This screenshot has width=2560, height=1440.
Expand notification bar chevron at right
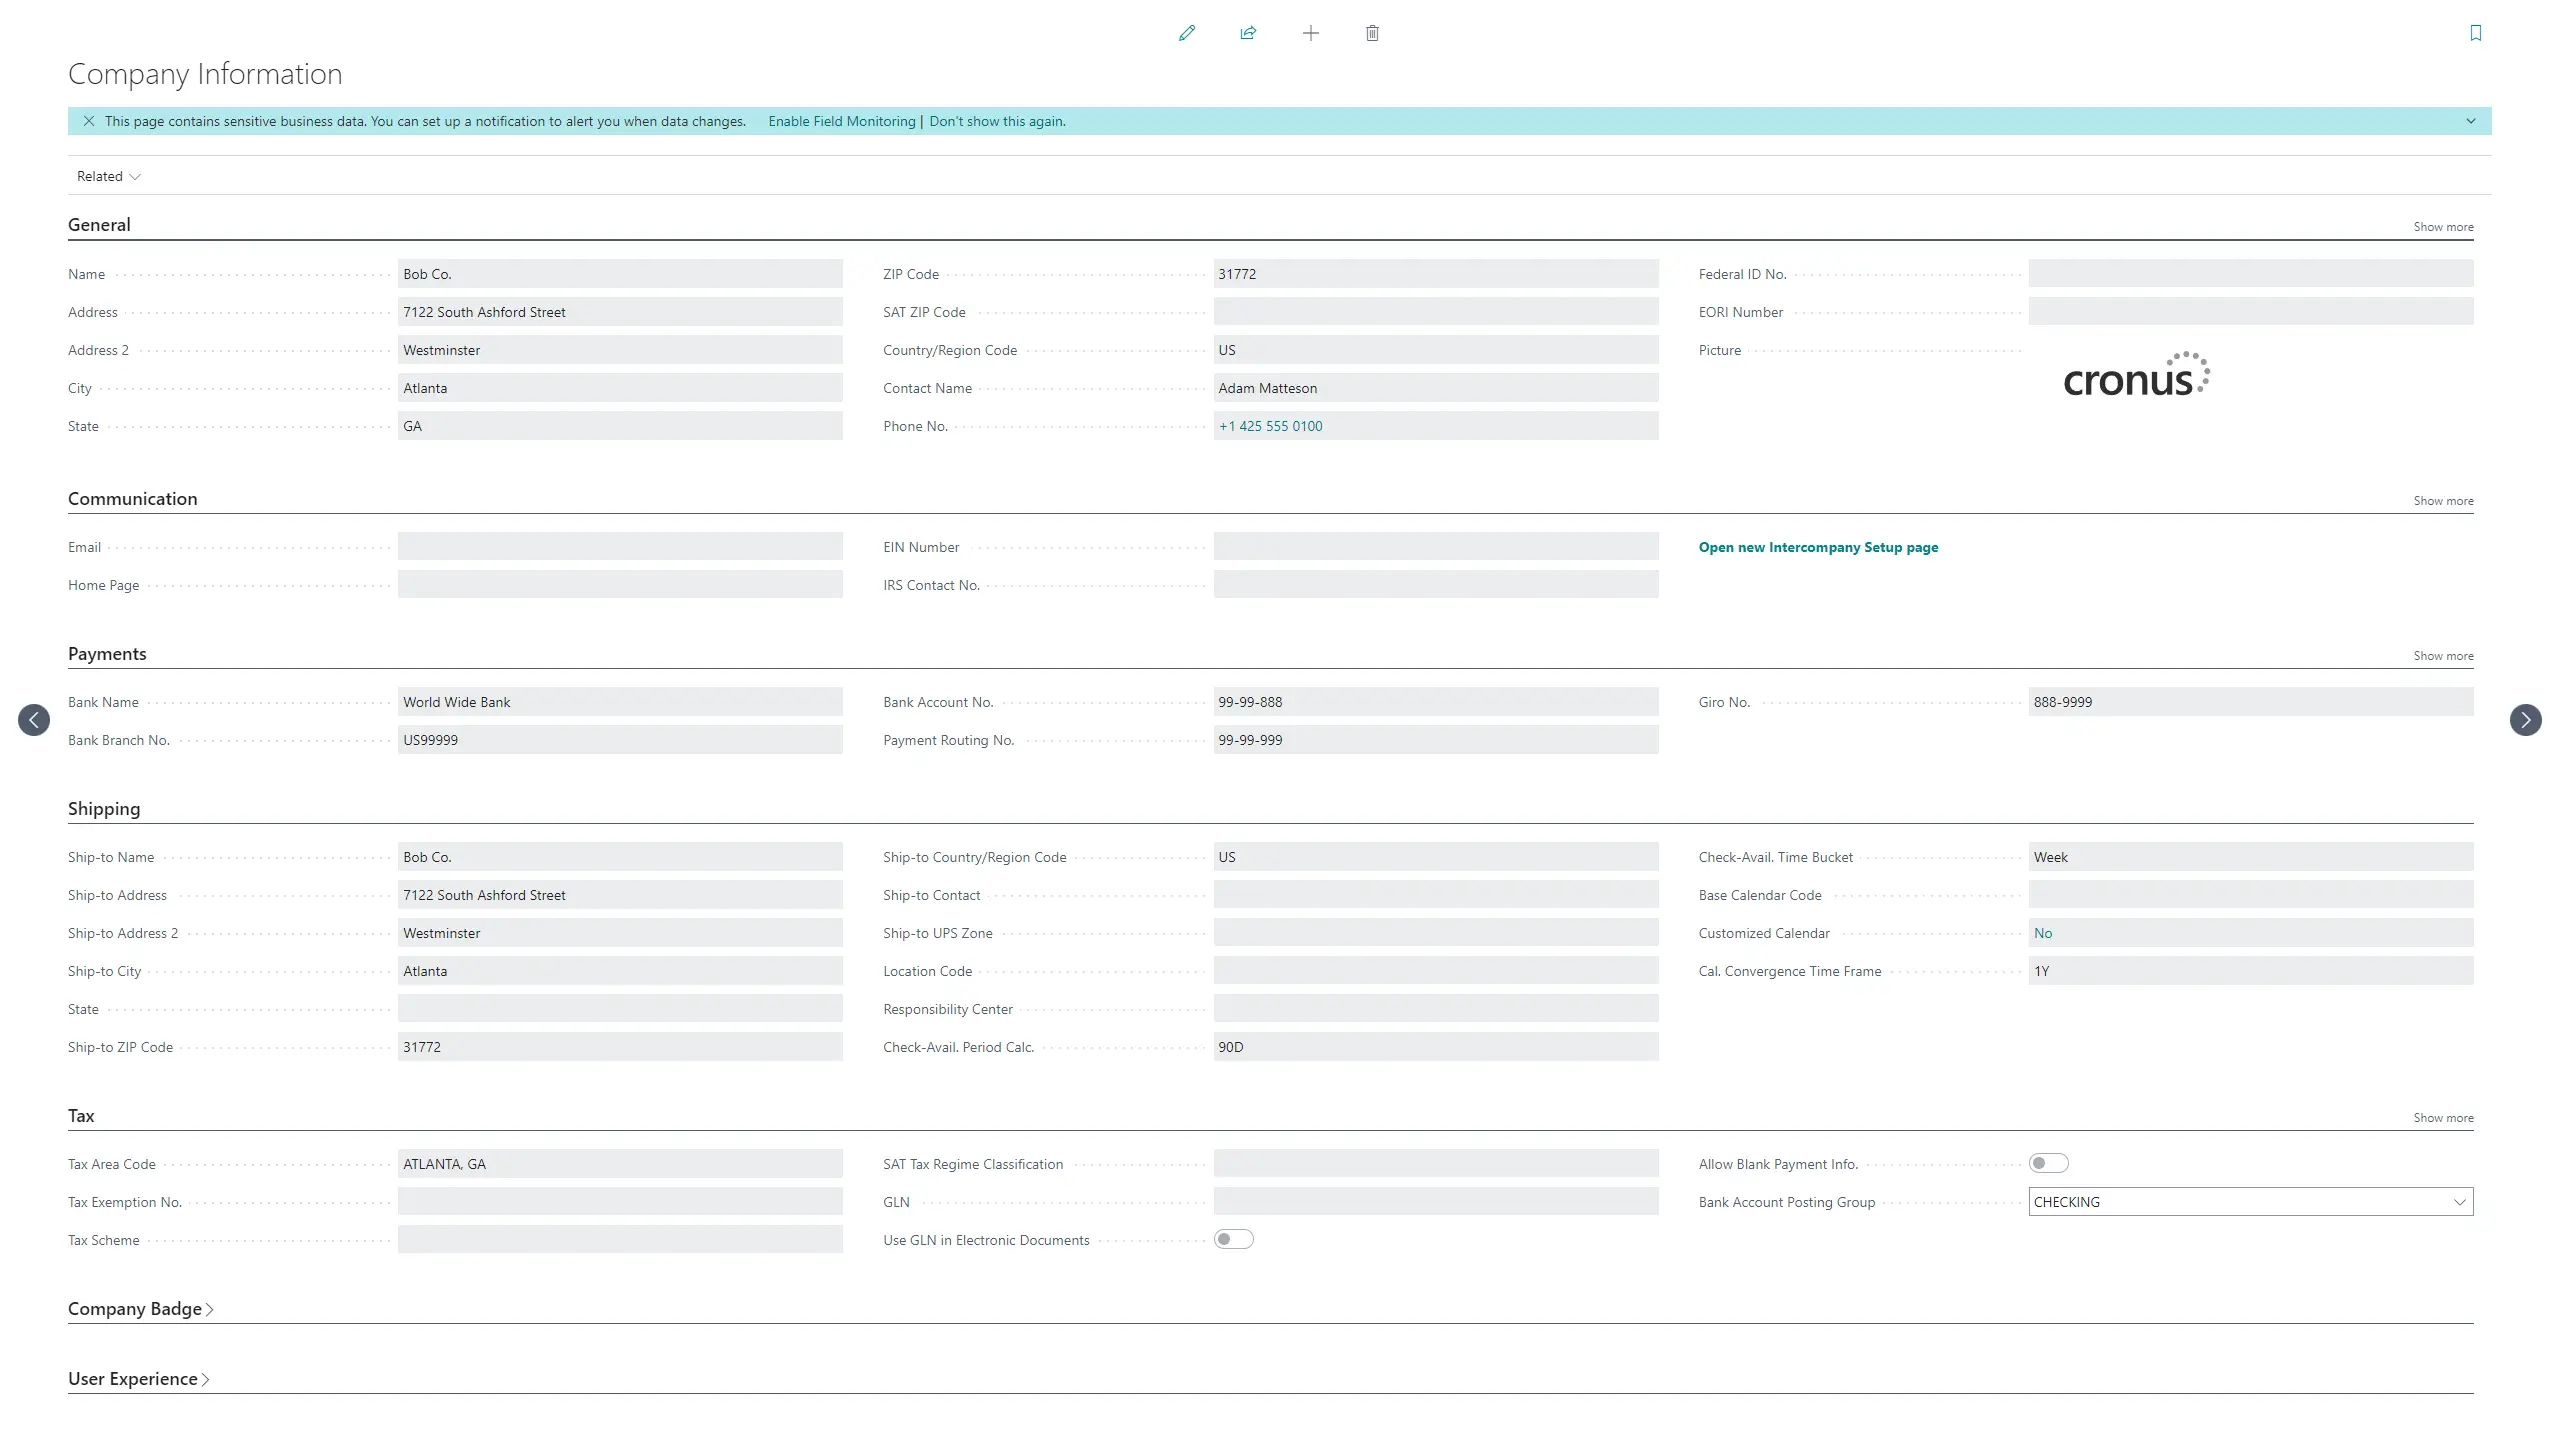2470,121
